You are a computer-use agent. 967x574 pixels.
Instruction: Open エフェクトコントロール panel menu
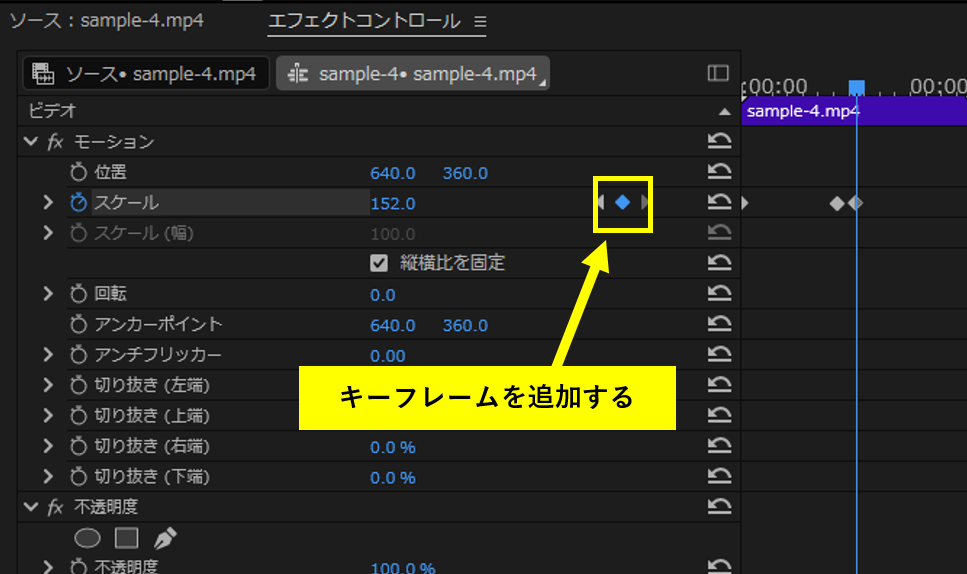(x=480, y=22)
